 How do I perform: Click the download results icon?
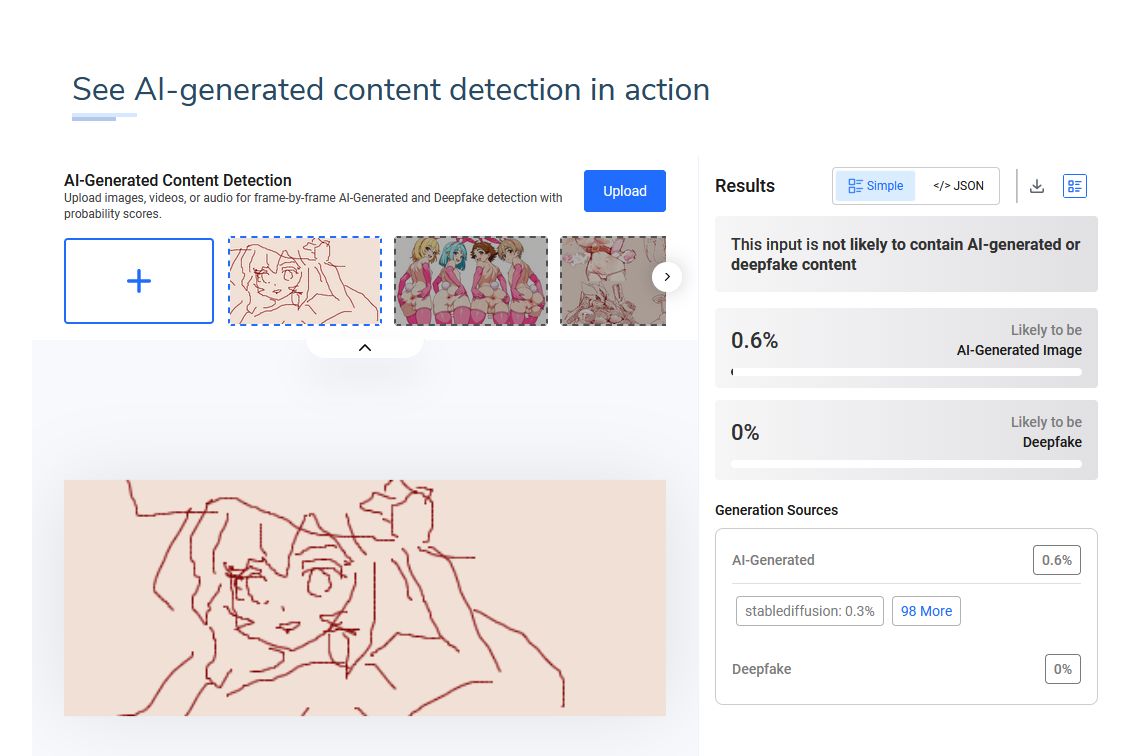(x=1037, y=186)
